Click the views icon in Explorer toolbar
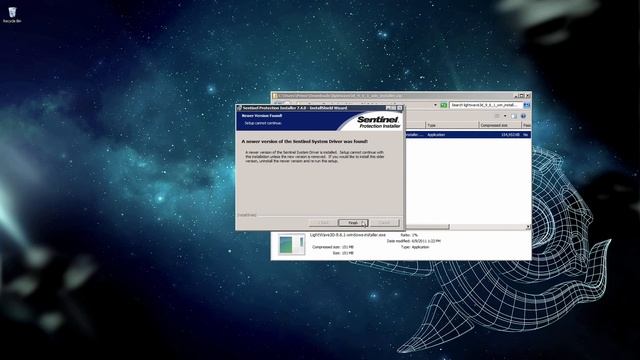640x360 pixels. pos(497,116)
